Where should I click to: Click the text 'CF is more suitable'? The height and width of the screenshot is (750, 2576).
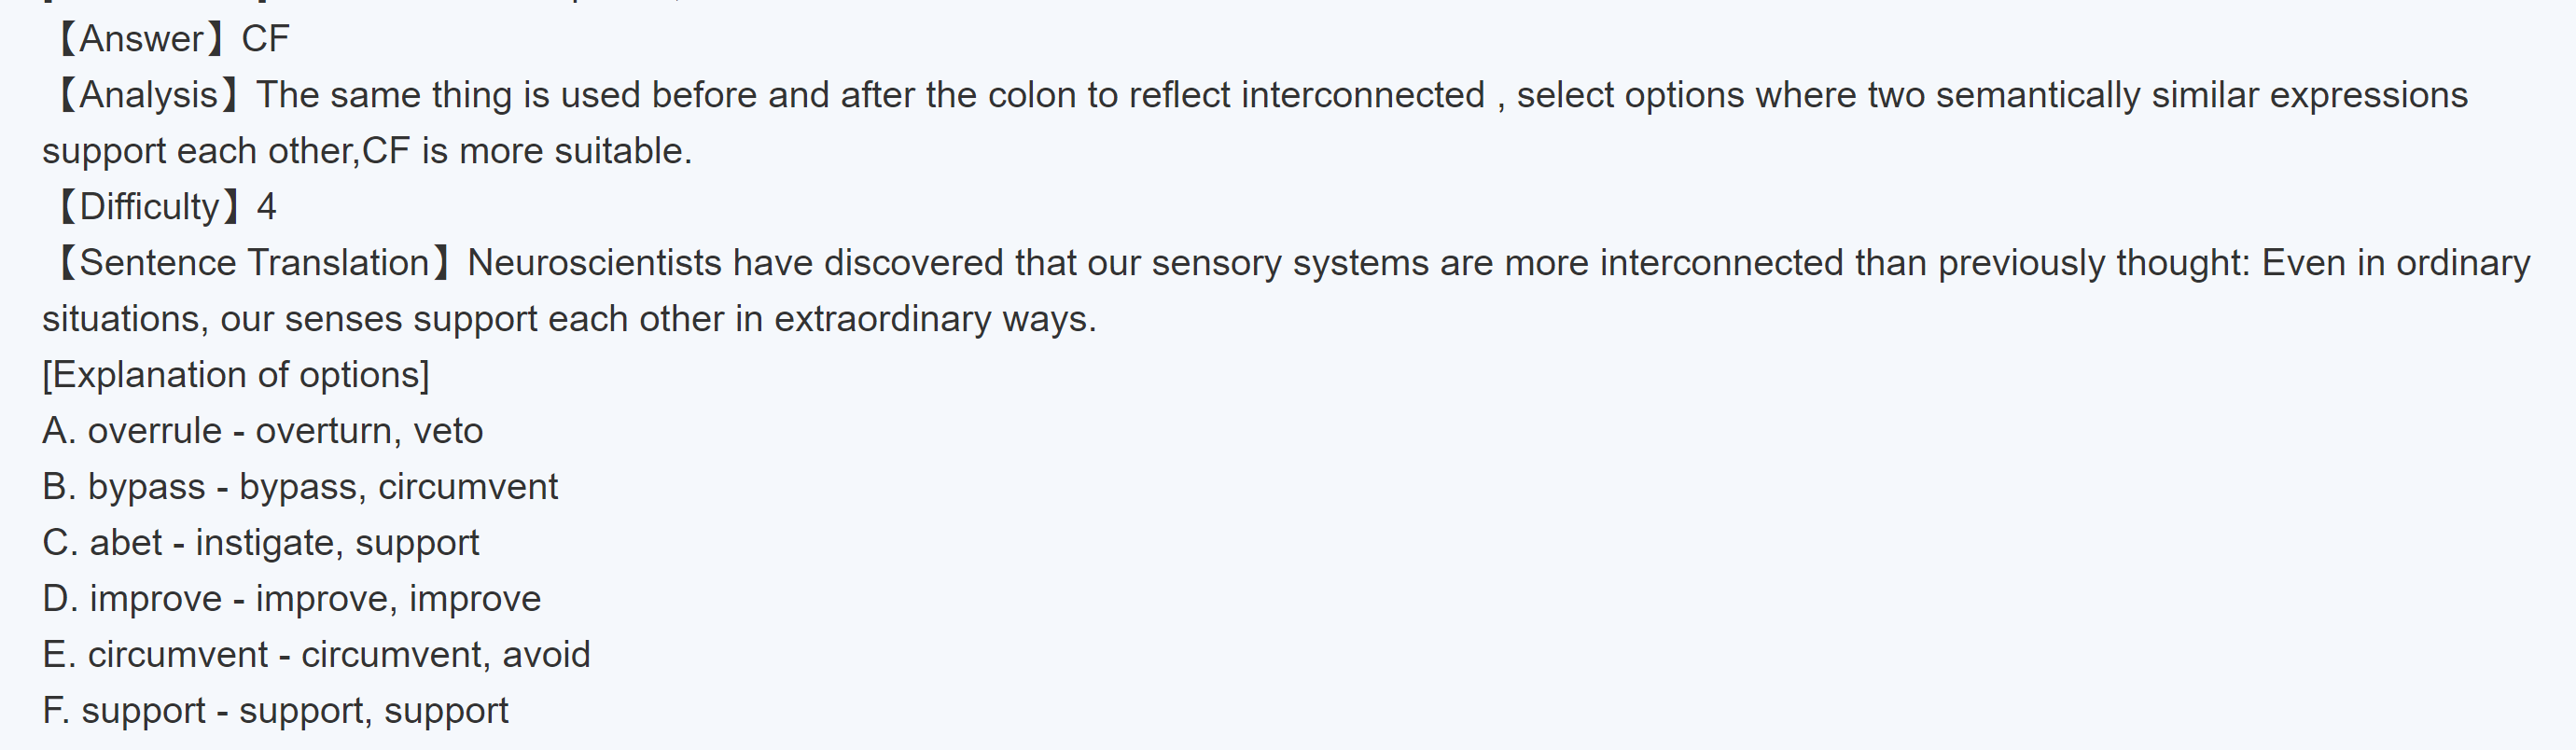click(x=526, y=151)
